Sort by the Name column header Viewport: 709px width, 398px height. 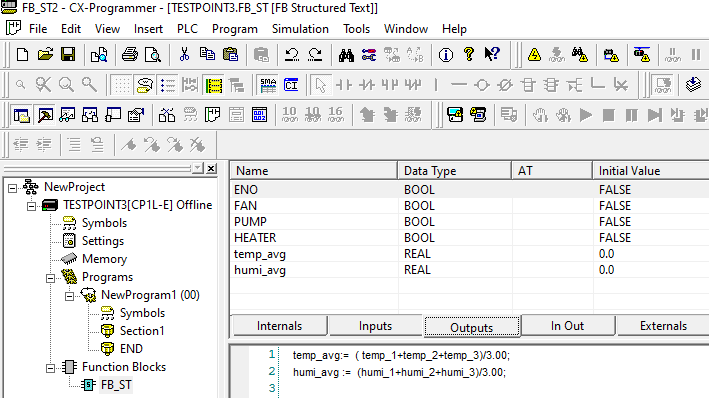pyautogui.click(x=314, y=171)
